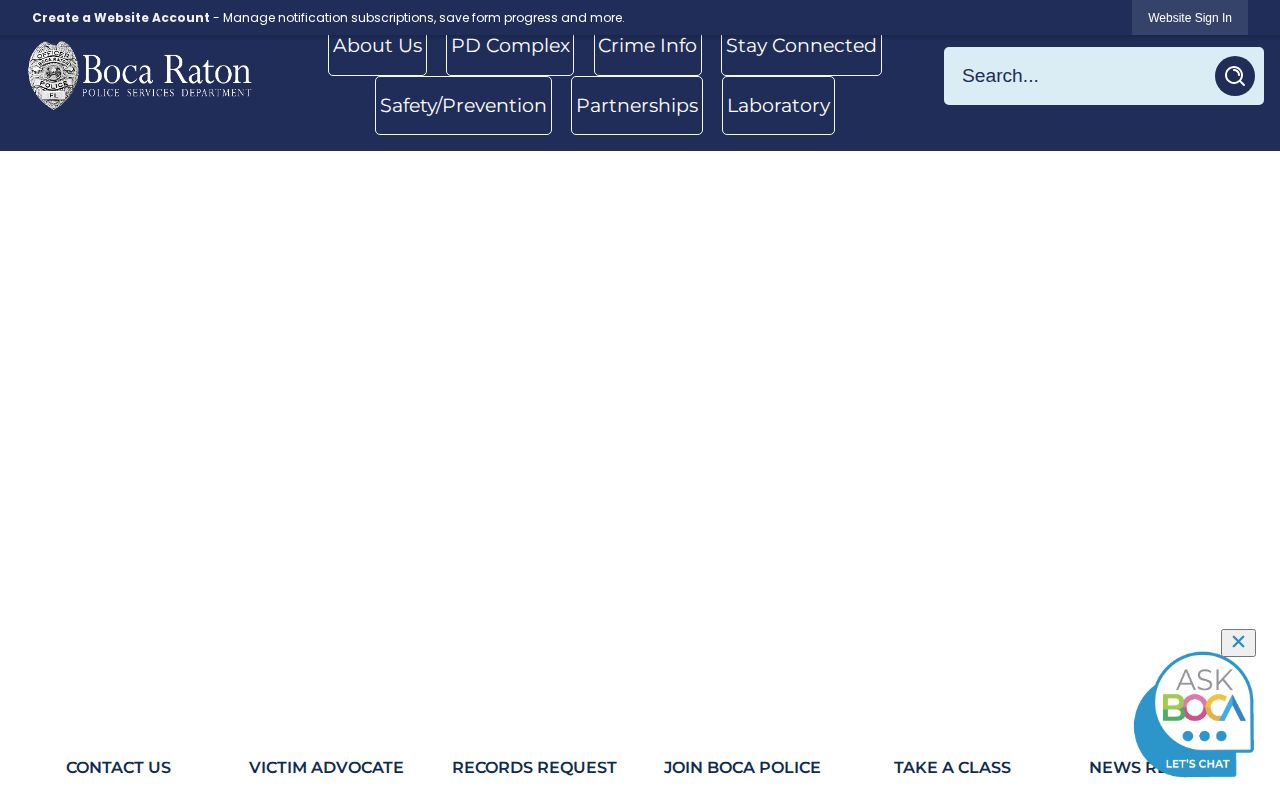Close the Ask Boca chat popup
1280x800 pixels.
[x=1238, y=643]
